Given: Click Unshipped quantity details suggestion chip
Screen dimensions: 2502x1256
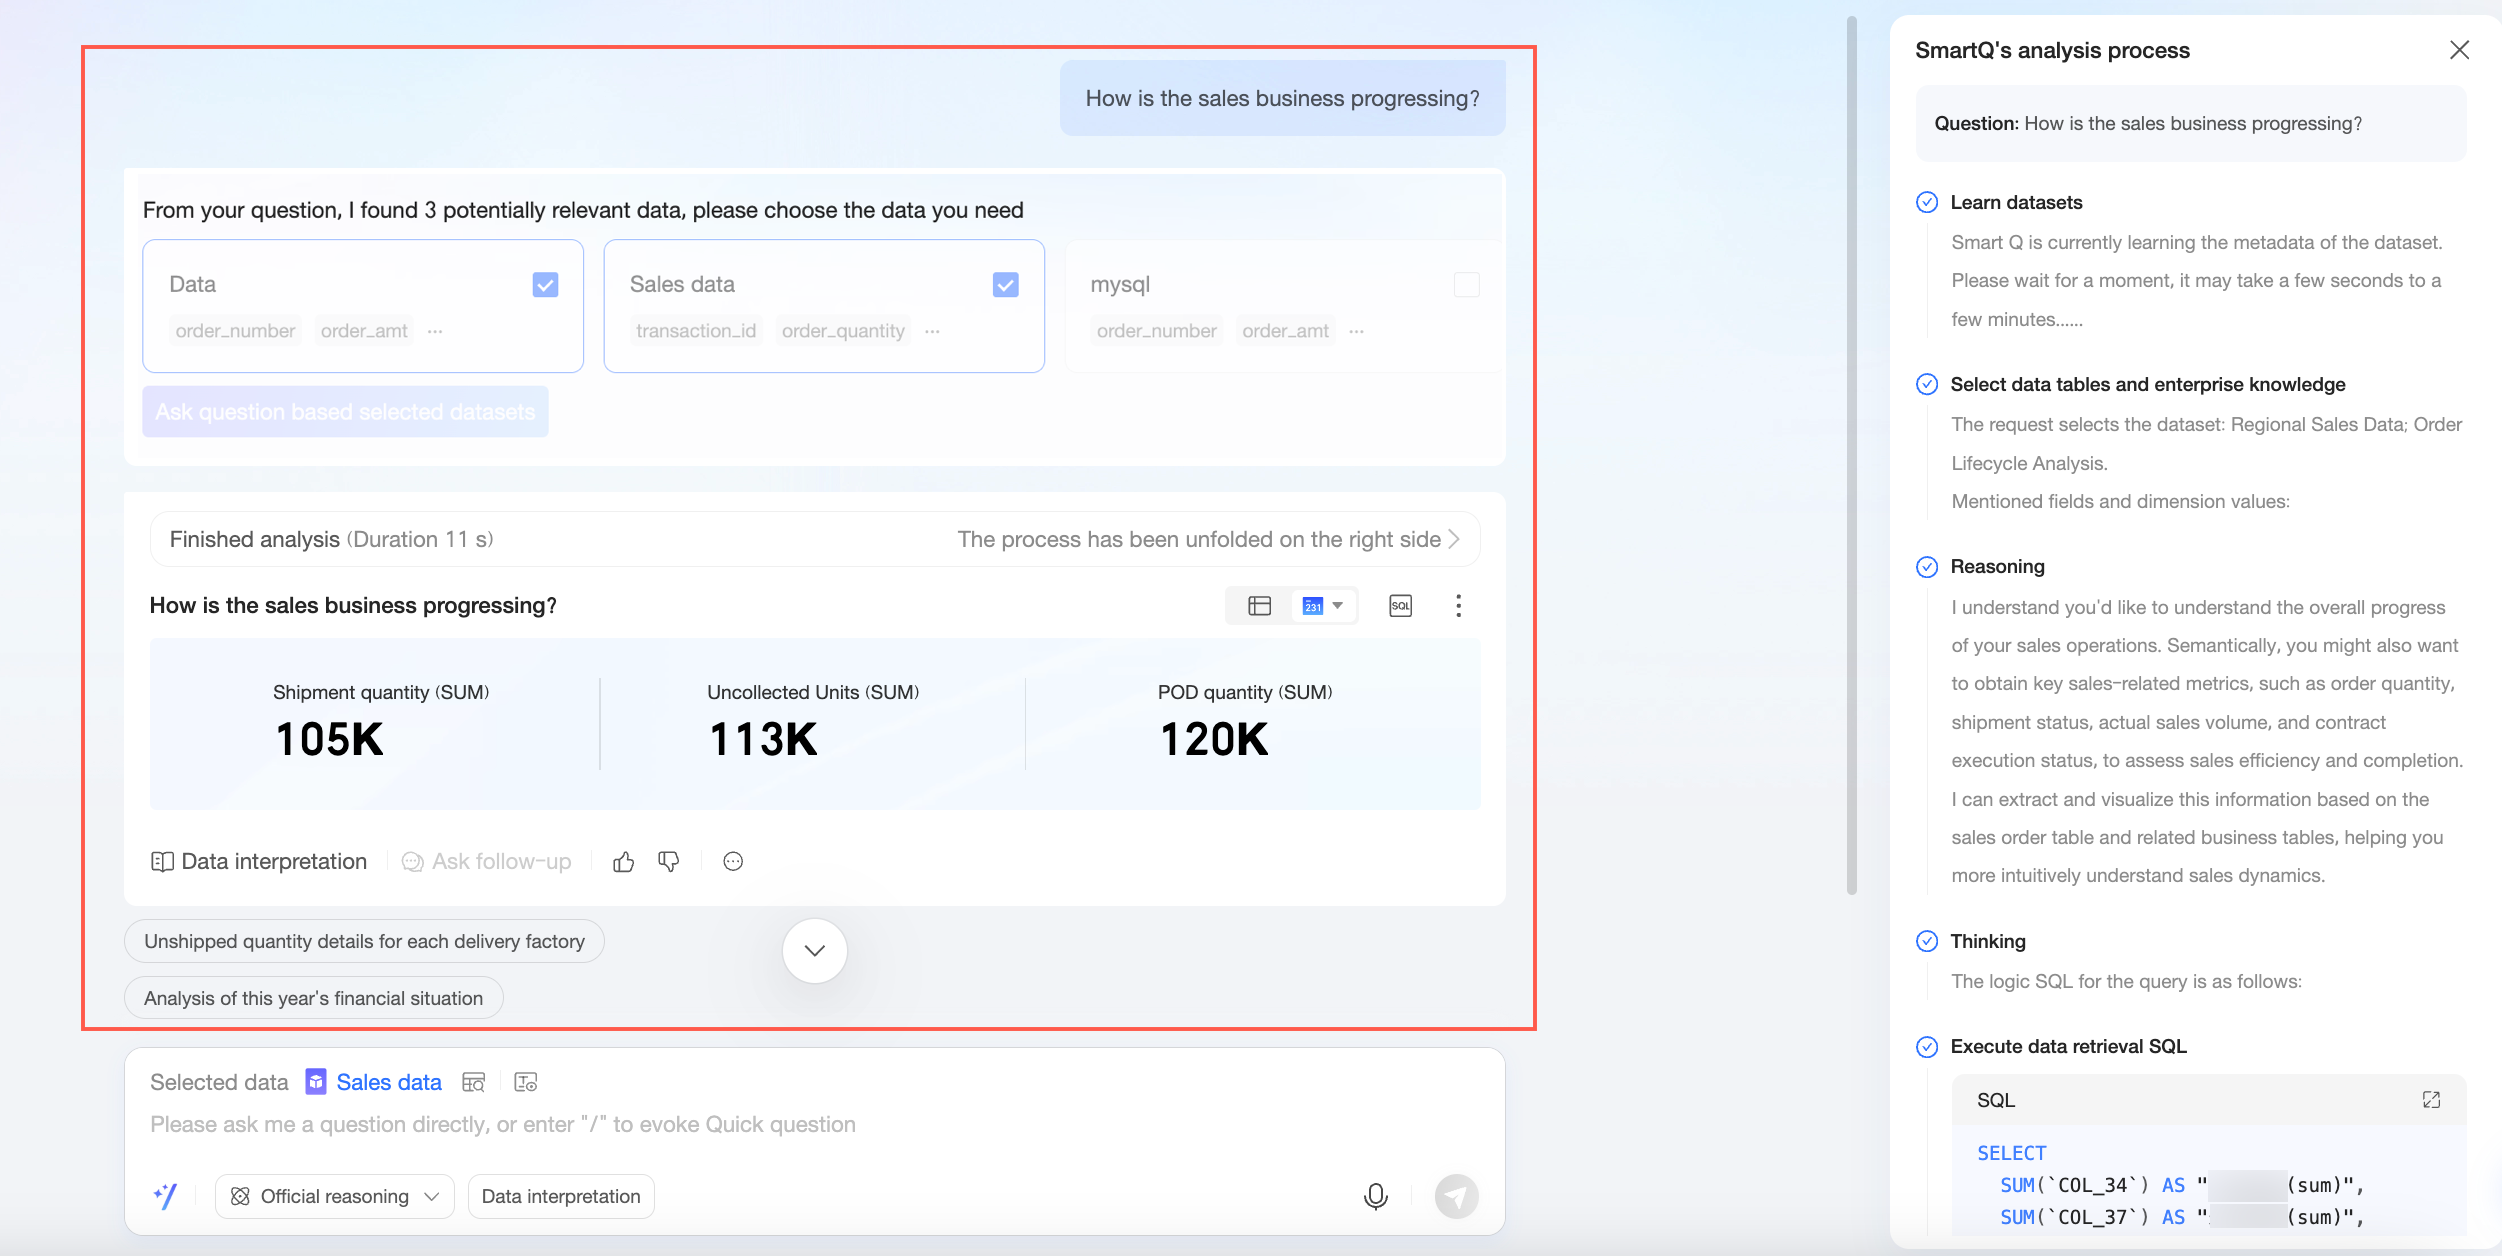Looking at the screenshot, I should point(364,941).
